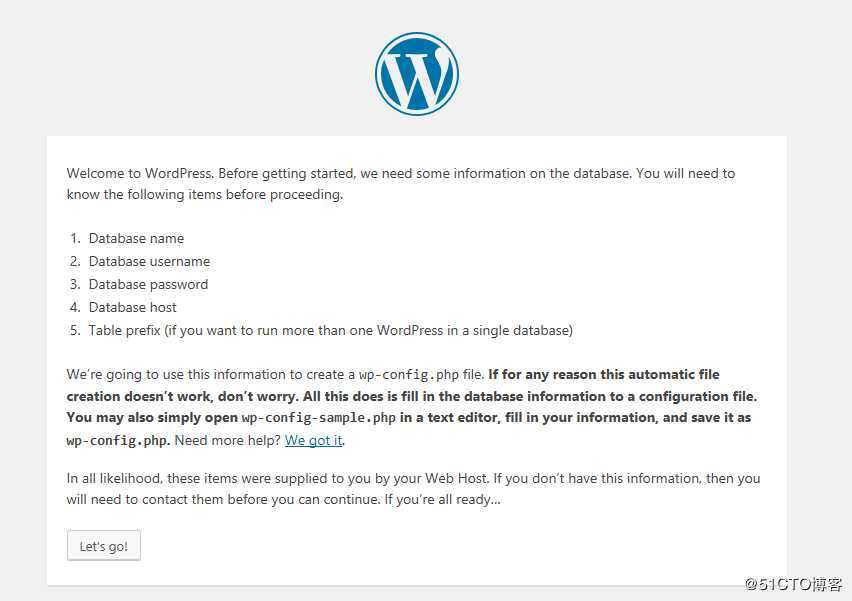Click the "Web Host" words in last paragraph
Viewport: 852px width, 601px height.
coord(455,478)
